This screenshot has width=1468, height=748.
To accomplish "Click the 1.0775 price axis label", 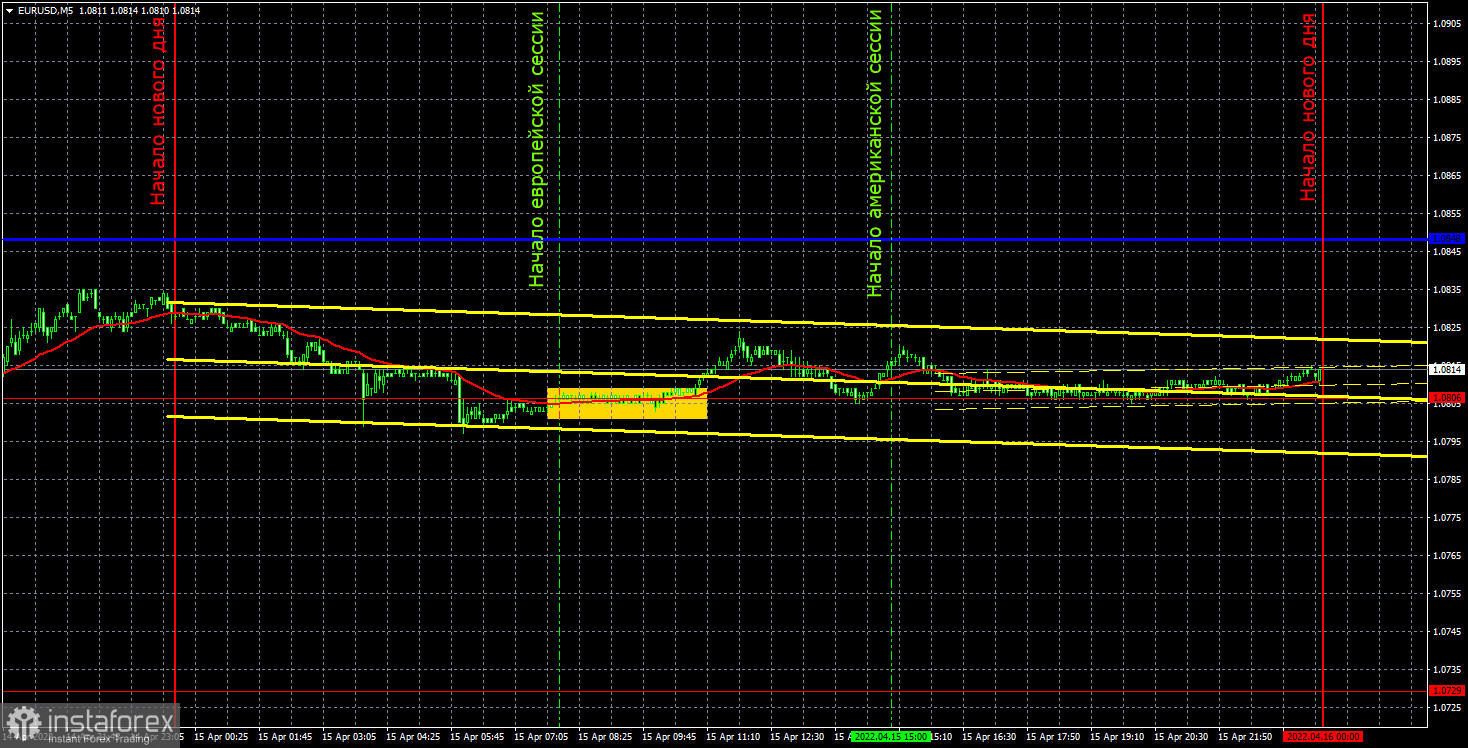I will (x=1446, y=517).
